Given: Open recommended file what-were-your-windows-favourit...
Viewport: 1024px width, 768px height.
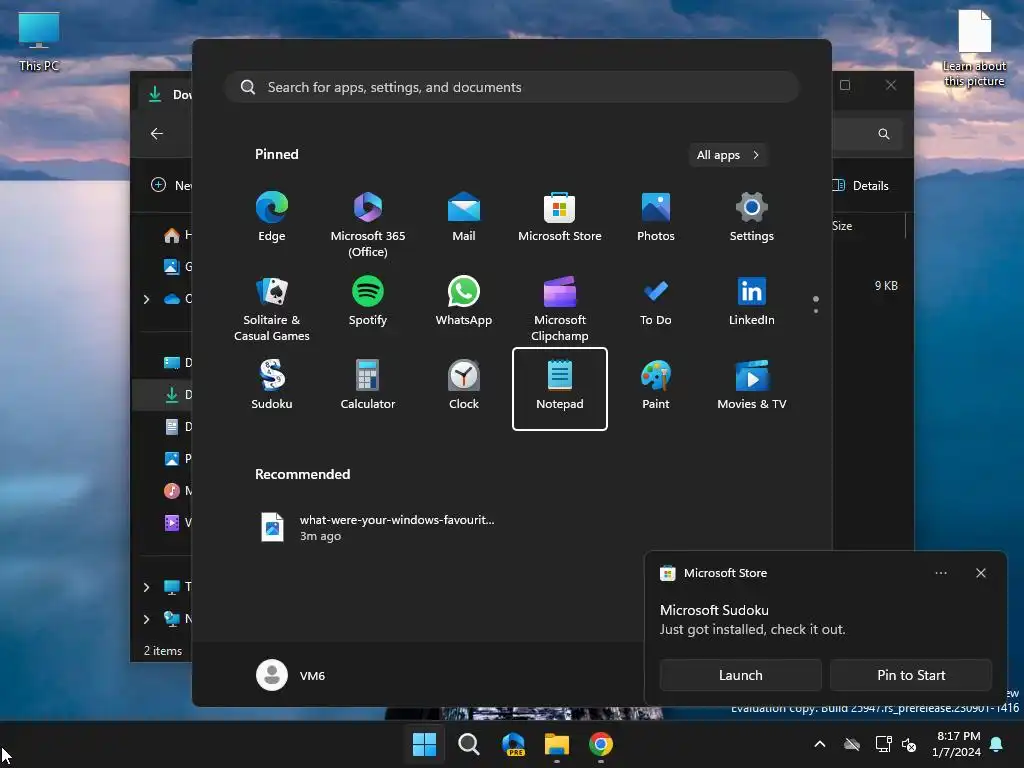Looking at the screenshot, I should pyautogui.click(x=377, y=528).
